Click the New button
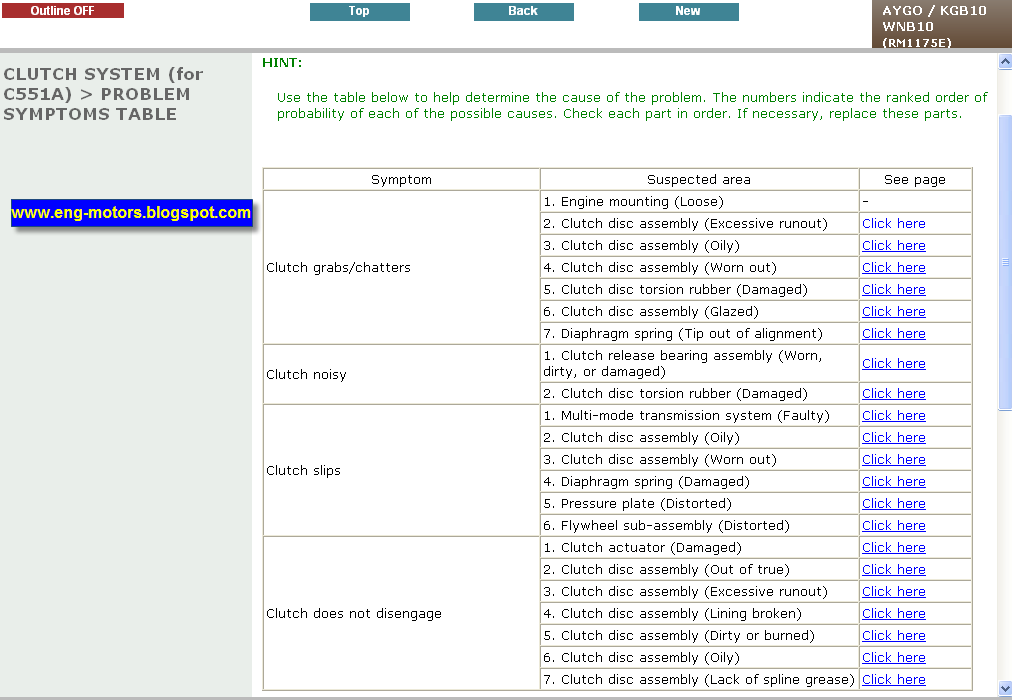The image size is (1012, 700). click(689, 11)
